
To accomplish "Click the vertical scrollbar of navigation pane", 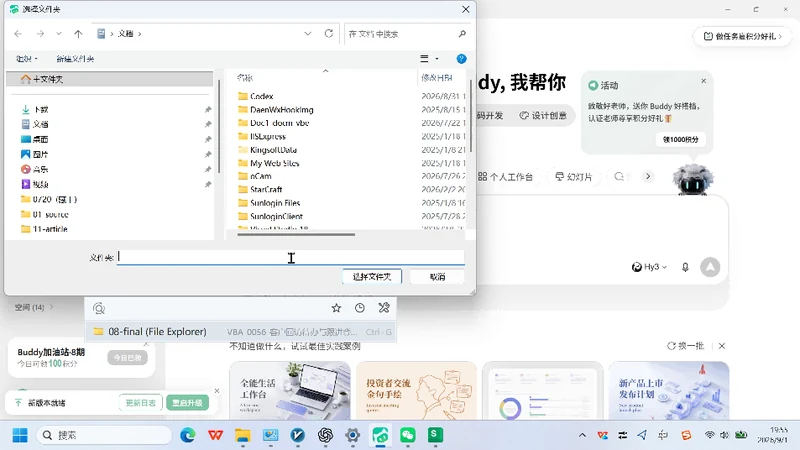I will (219, 127).
